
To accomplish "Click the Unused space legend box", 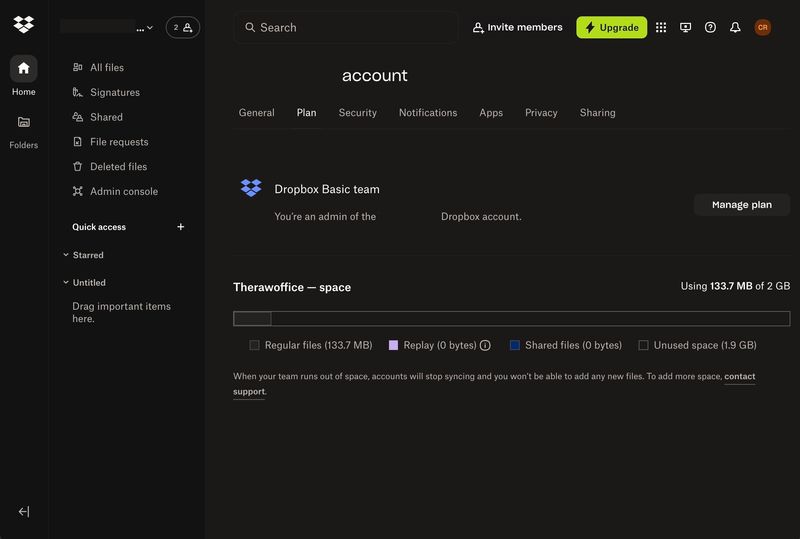I will [644, 345].
